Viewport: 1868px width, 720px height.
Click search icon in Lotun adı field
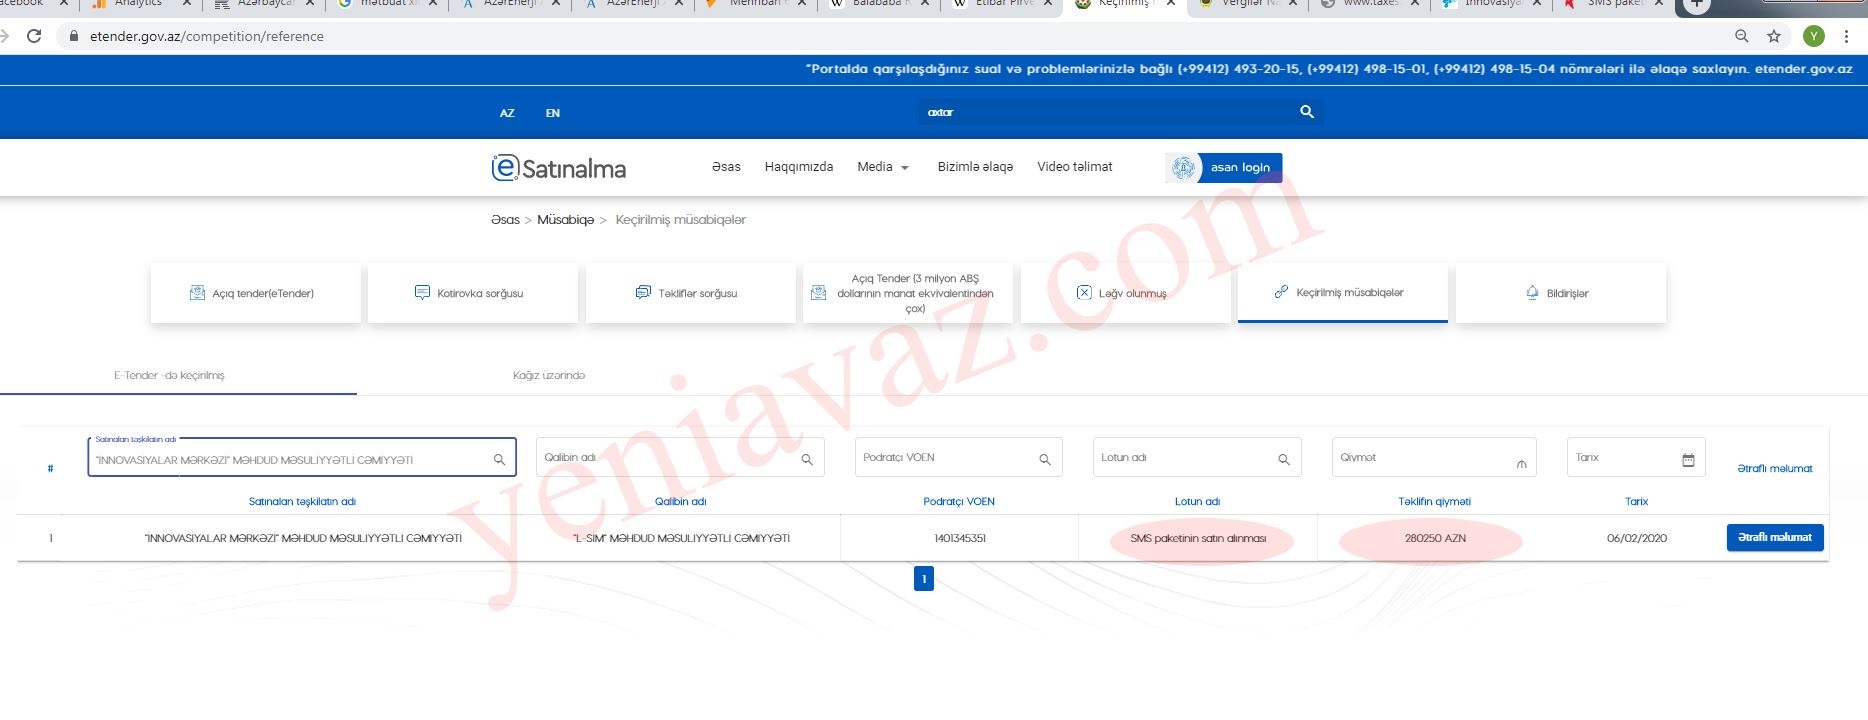coord(1283,460)
